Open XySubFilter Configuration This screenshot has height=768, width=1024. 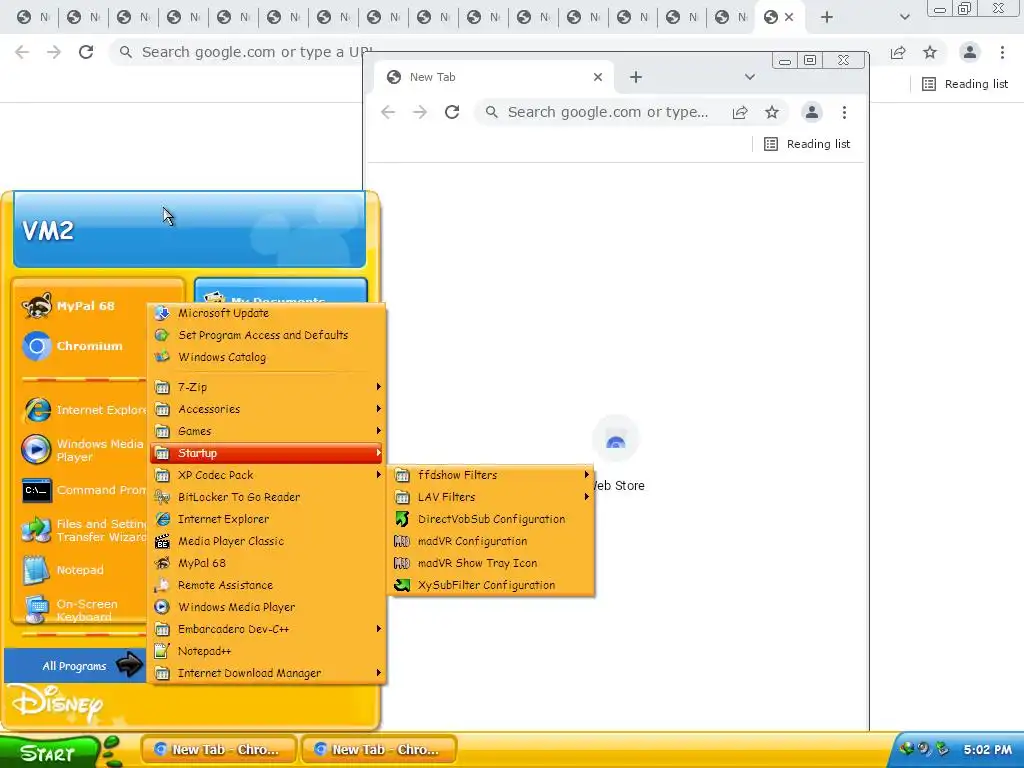[x=492, y=585]
